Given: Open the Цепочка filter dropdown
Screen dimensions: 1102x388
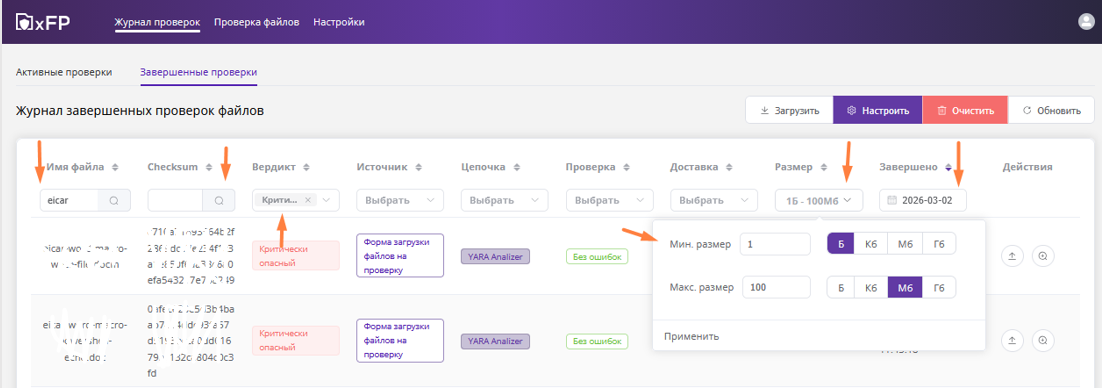Looking at the screenshot, I should [505, 200].
